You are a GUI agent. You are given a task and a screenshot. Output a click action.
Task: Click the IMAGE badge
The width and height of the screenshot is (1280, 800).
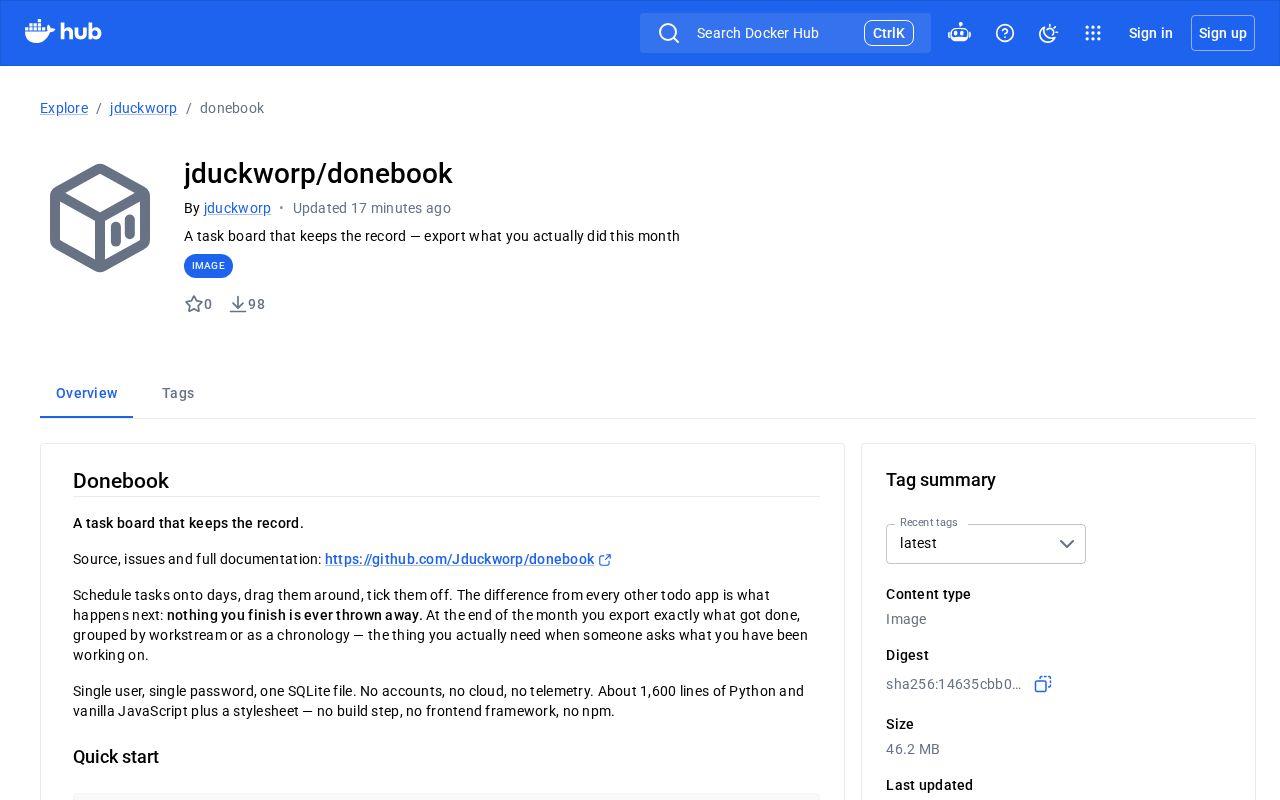click(208, 266)
